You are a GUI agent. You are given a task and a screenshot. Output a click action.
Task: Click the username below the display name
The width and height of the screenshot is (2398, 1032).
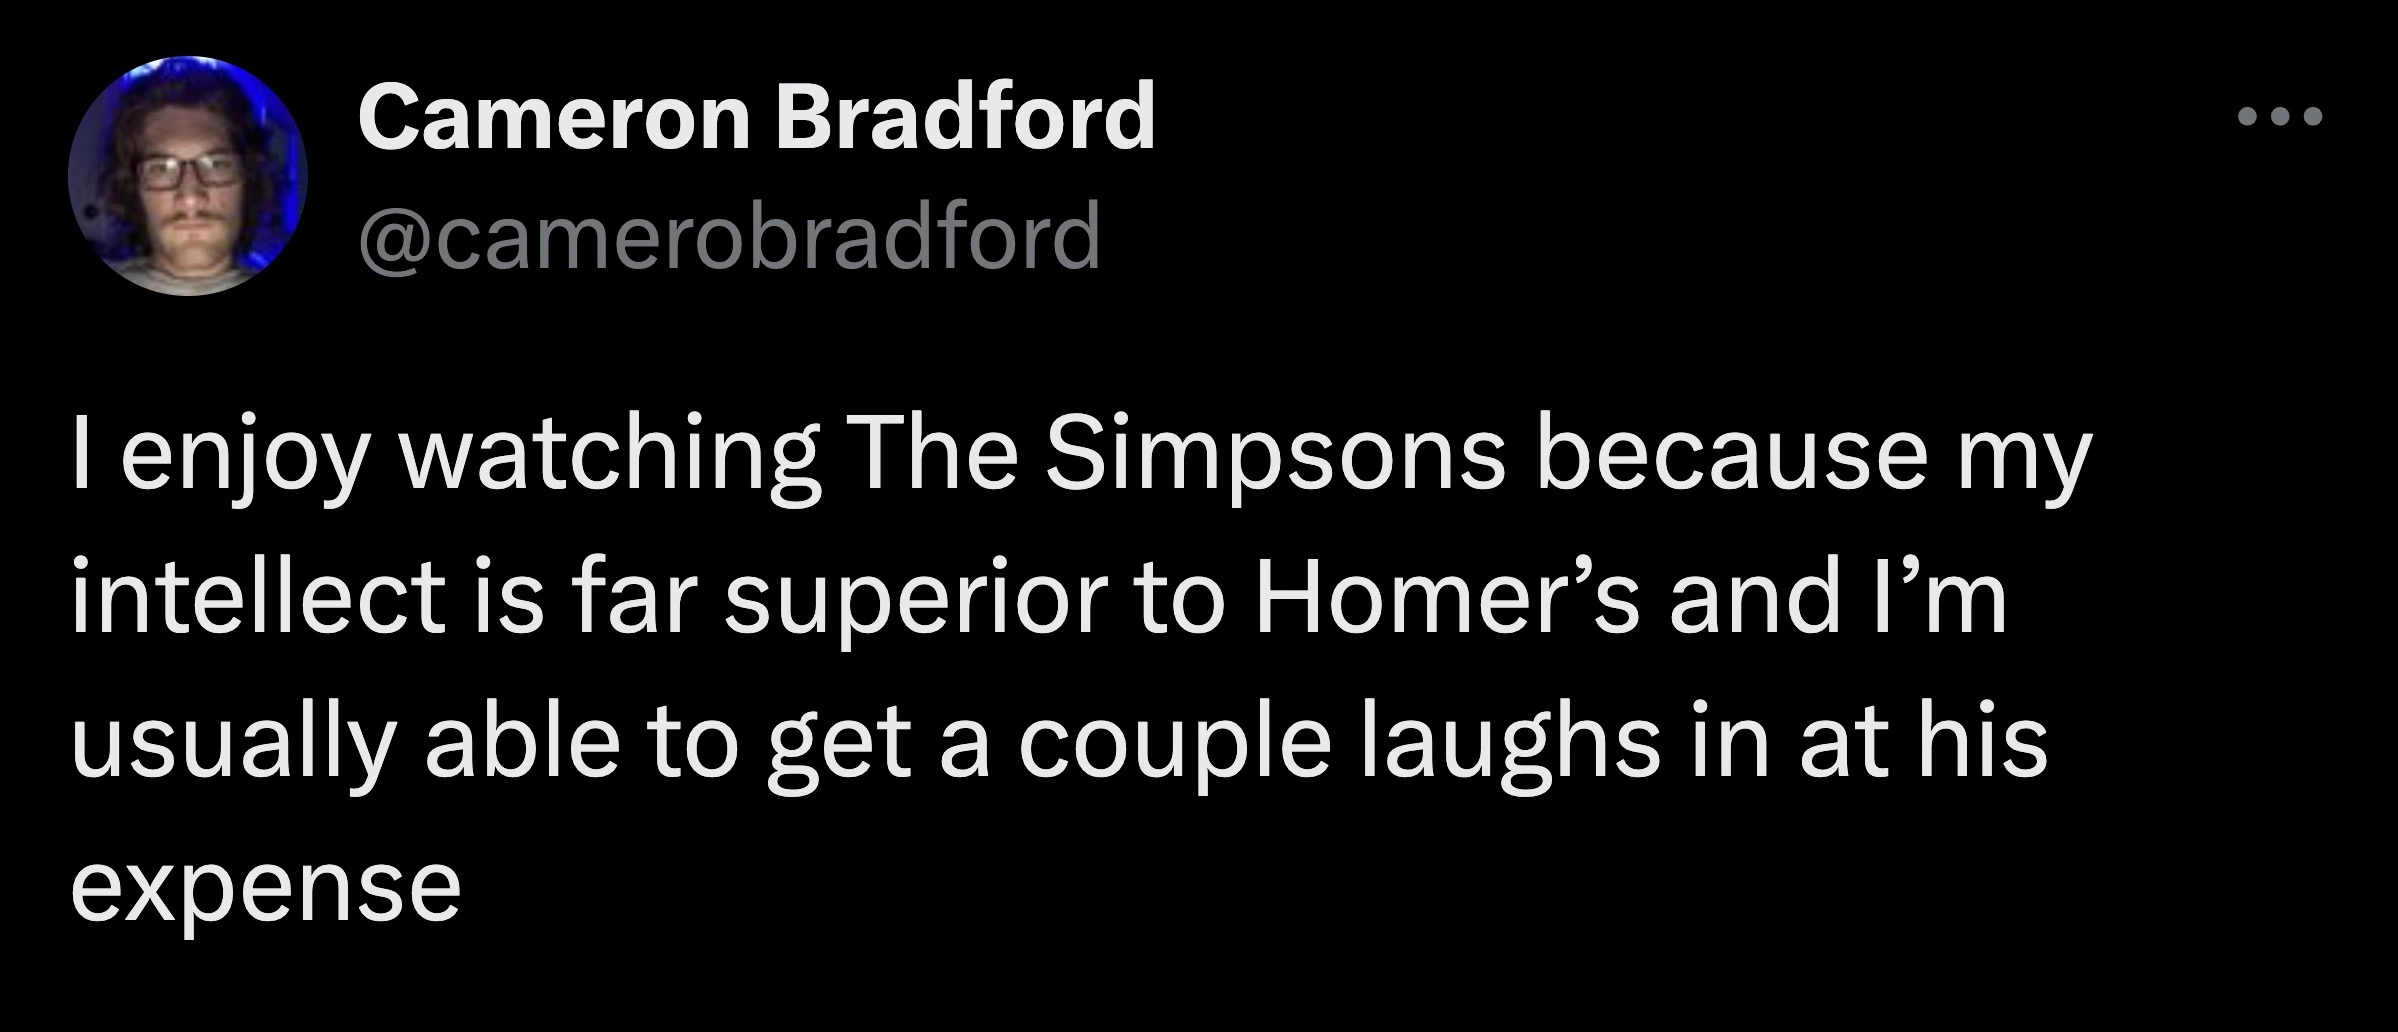[x=735, y=237]
